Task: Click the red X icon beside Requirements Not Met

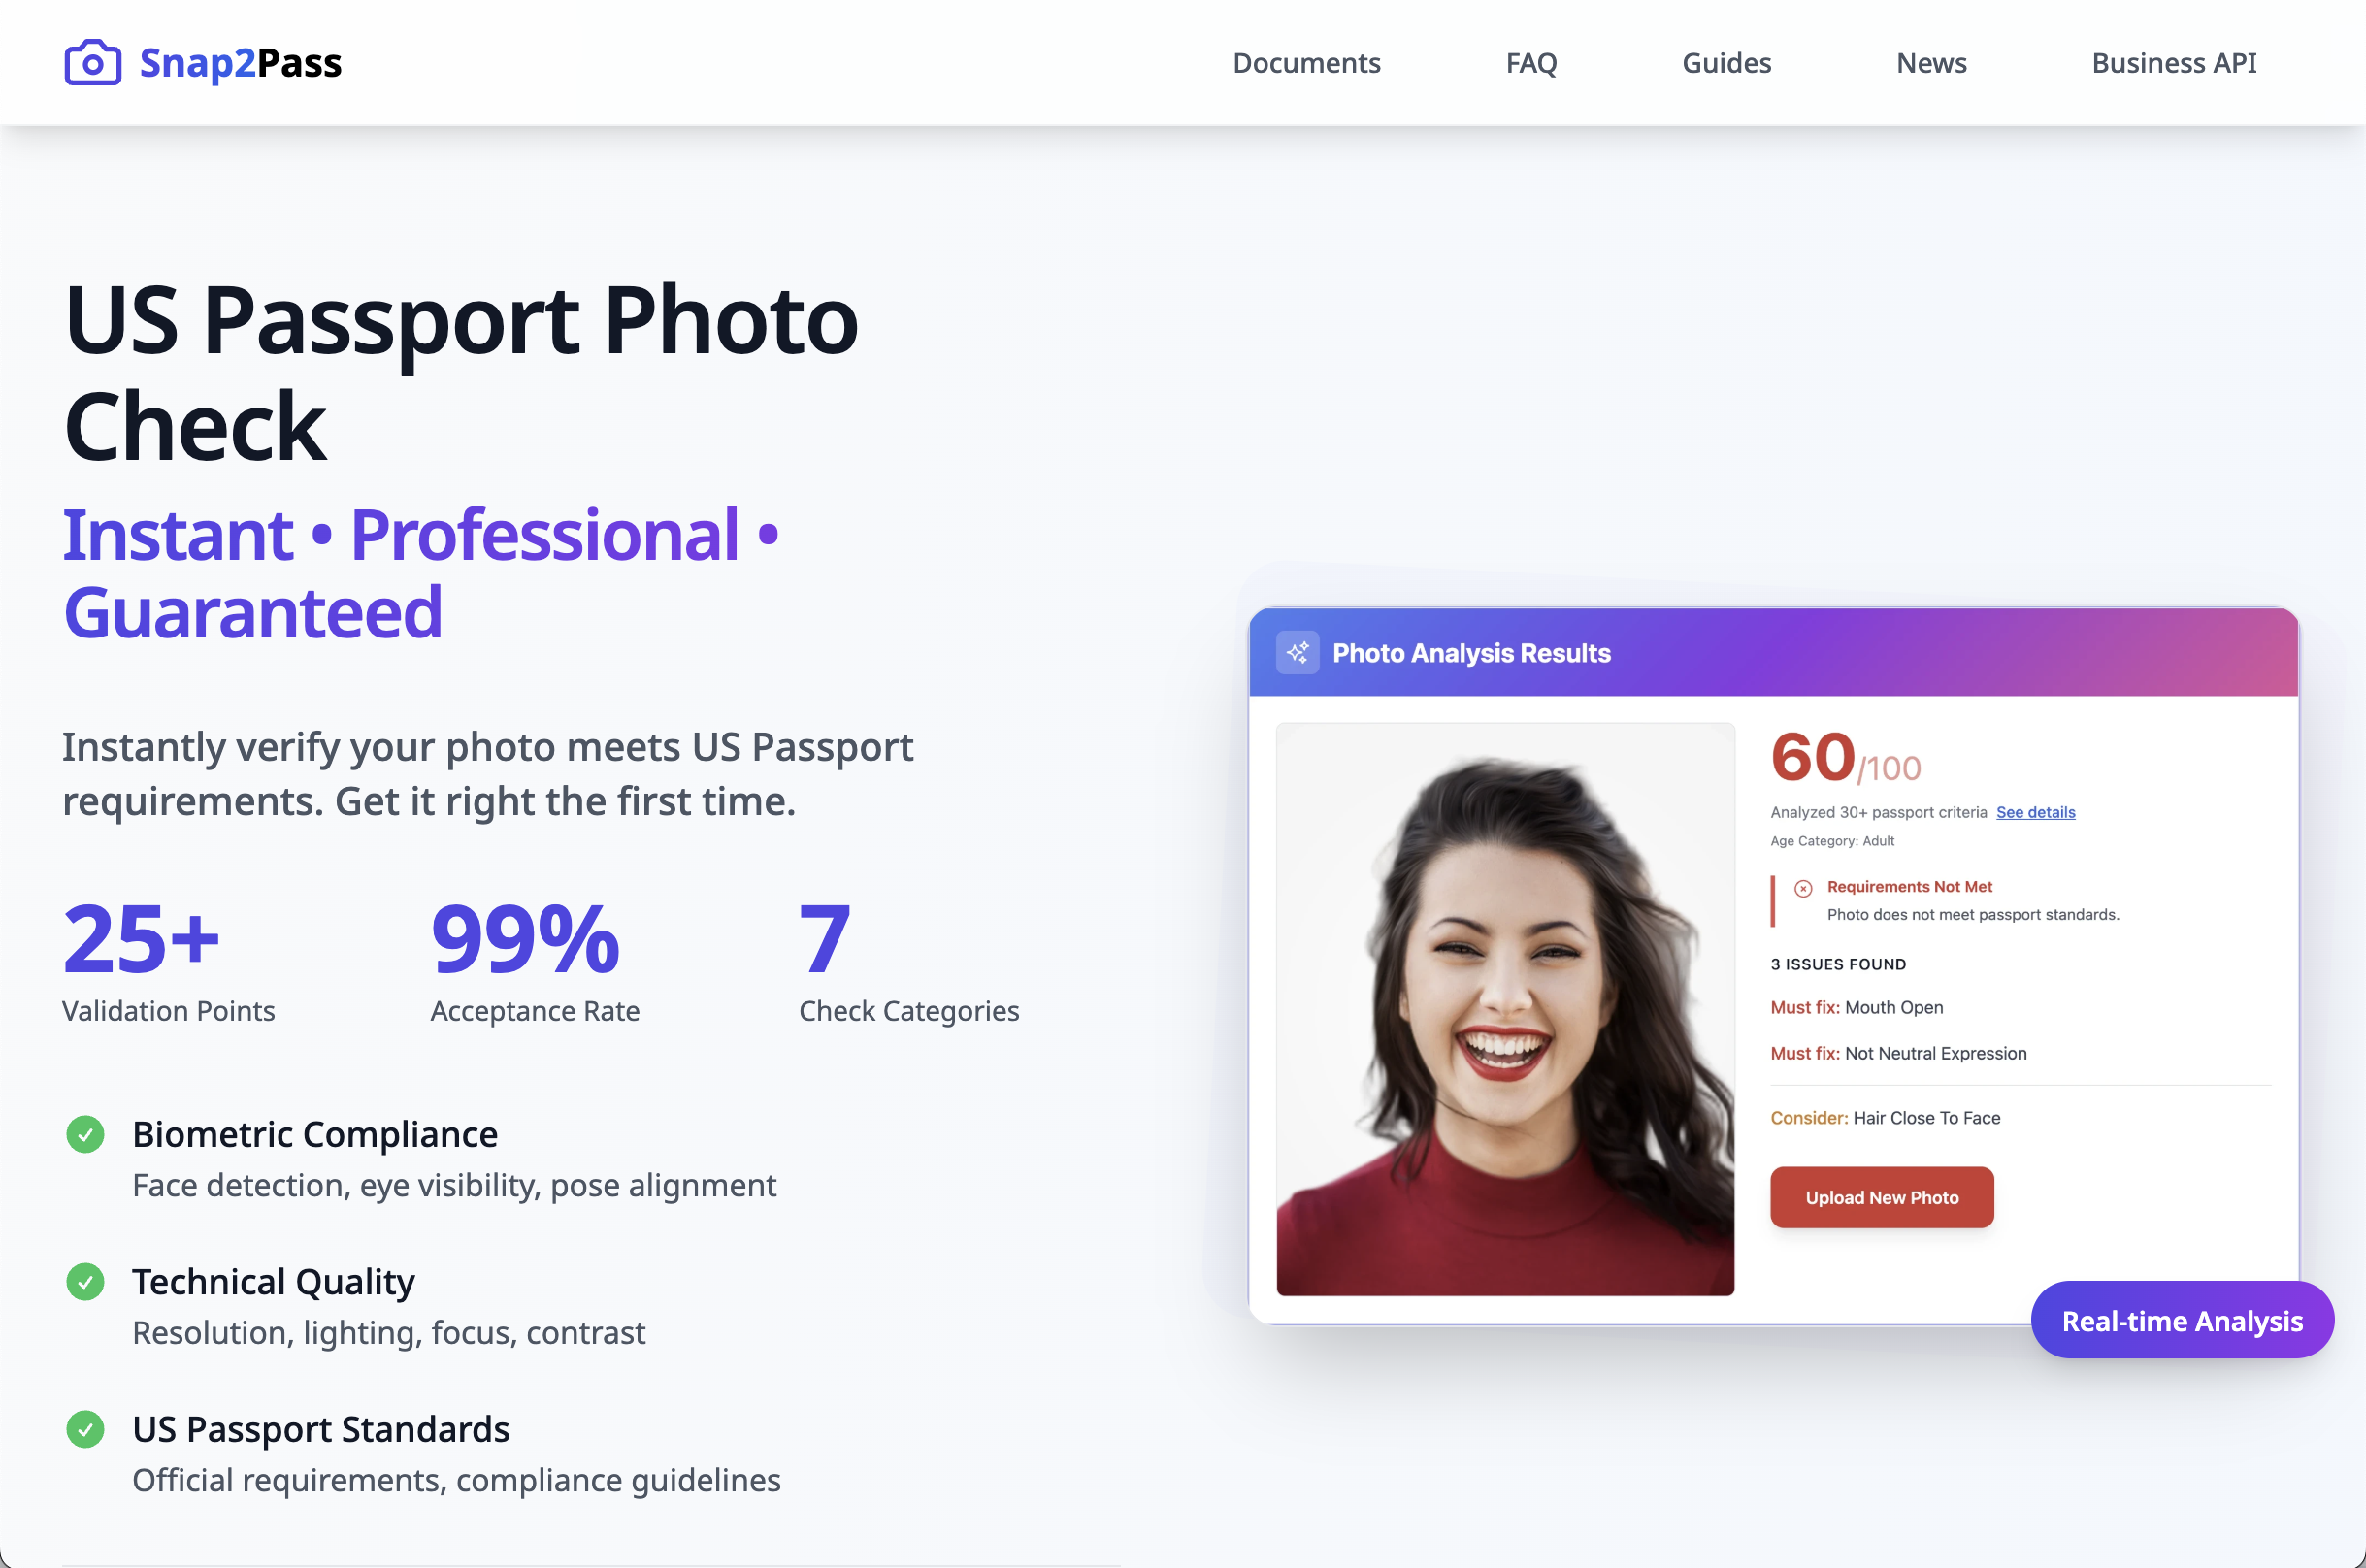Action: (1803, 888)
